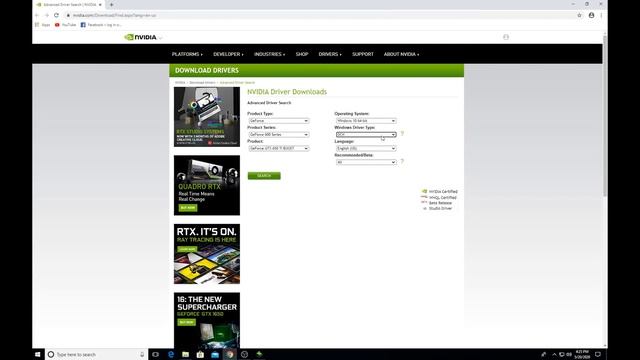Open a new browser tab
This screenshot has width=640, height=360.
tap(111, 4)
